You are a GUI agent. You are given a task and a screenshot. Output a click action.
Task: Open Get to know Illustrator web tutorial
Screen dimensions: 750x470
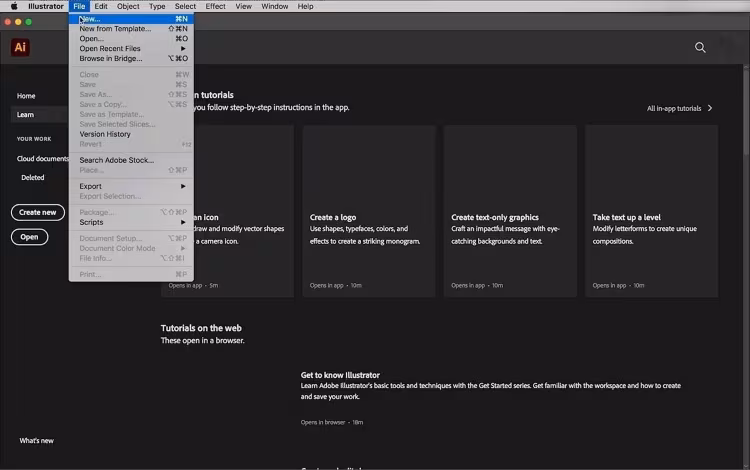[x=340, y=375]
